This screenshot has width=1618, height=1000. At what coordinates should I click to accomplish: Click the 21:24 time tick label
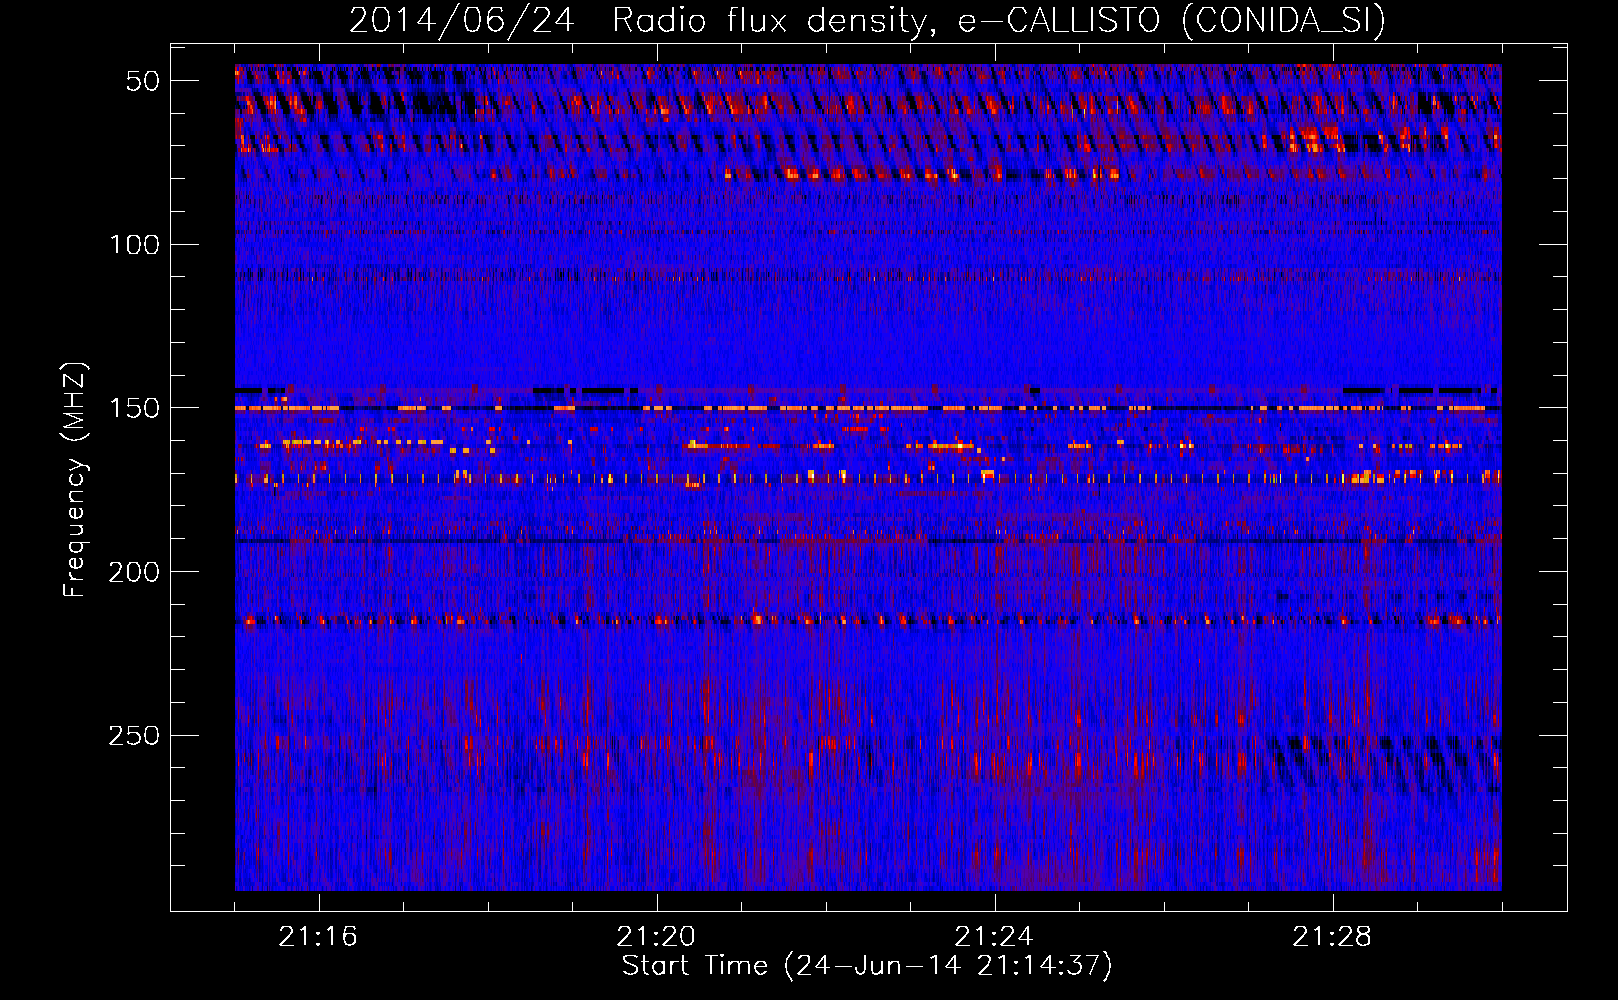(x=994, y=937)
